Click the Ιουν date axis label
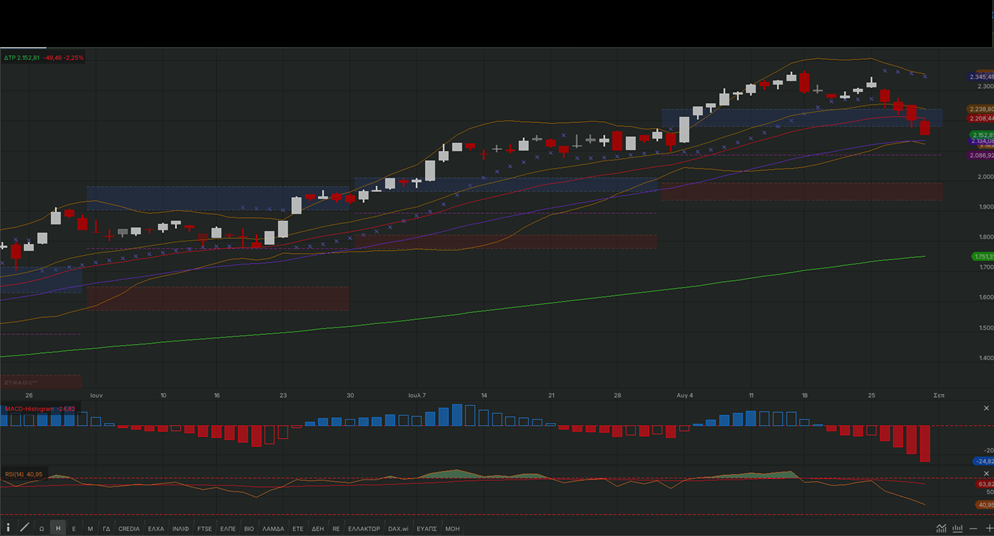This screenshot has width=994, height=536. (96, 395)
